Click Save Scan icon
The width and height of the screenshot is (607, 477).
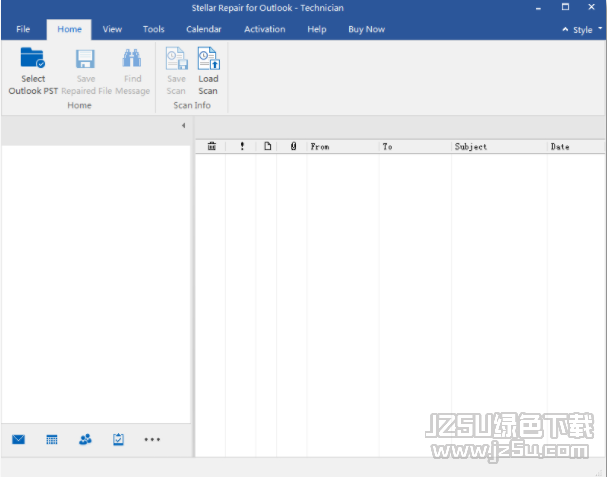pos(177,58)
